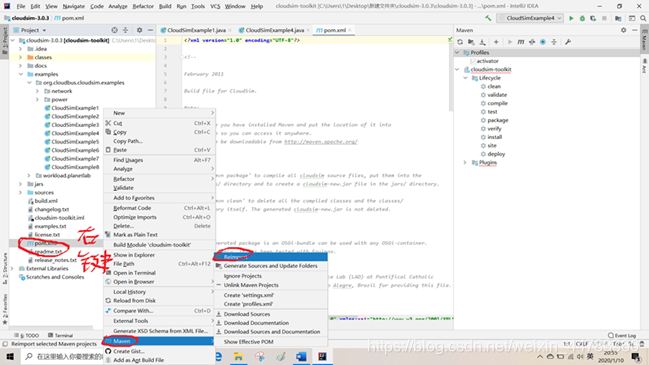Add Maven Projects plus icon
Screen dimensions: 649x365
tap(496, 42)
